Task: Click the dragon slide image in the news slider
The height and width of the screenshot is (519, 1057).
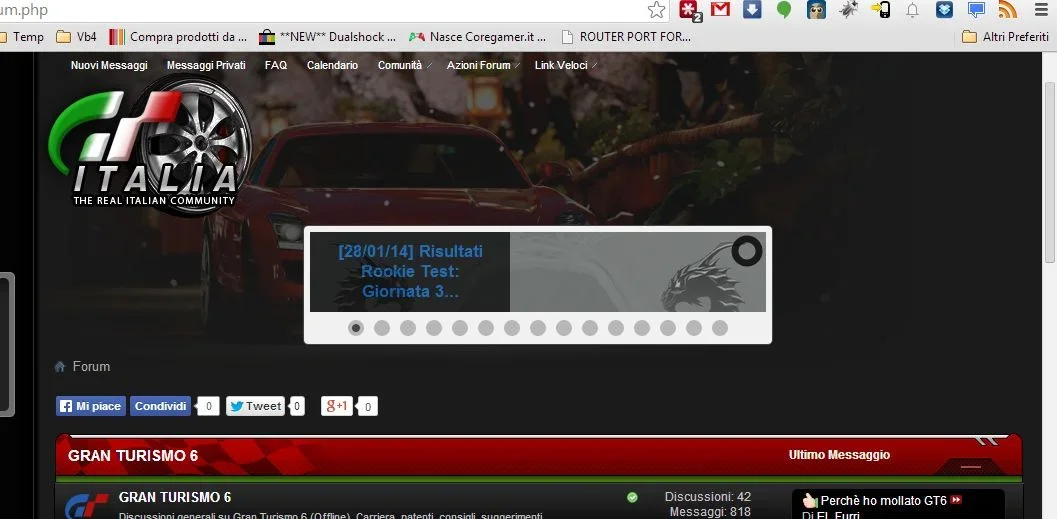Action: [638, 272]
